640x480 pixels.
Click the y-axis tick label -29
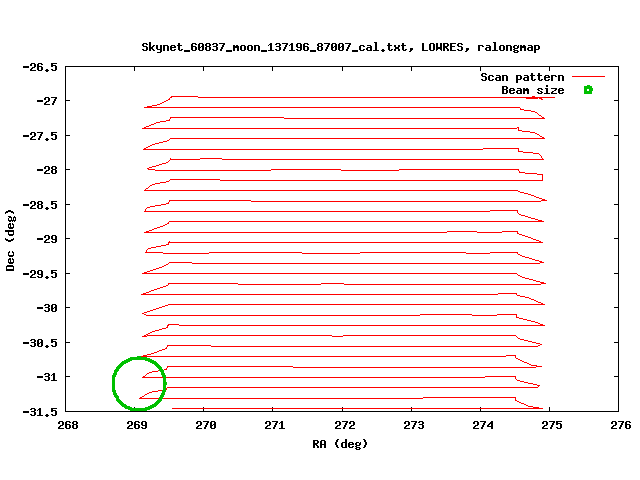(x=47, y=239)
